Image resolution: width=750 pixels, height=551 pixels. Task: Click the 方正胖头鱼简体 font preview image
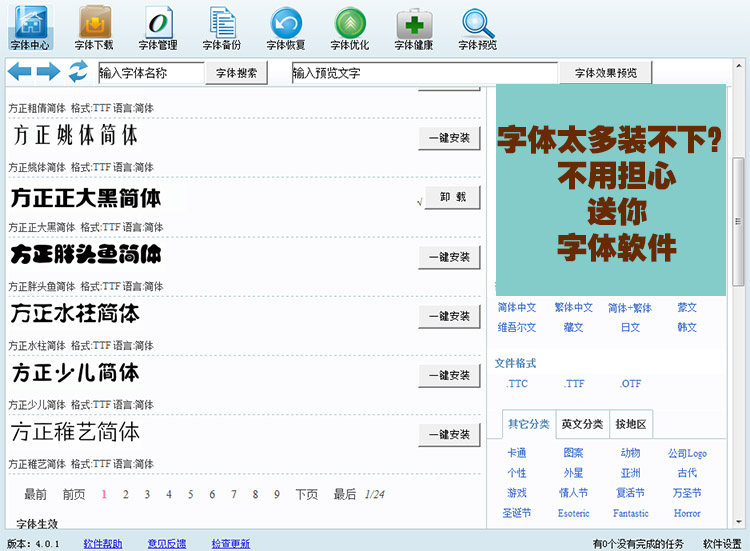pyautogui.click(x=86, y=254)
